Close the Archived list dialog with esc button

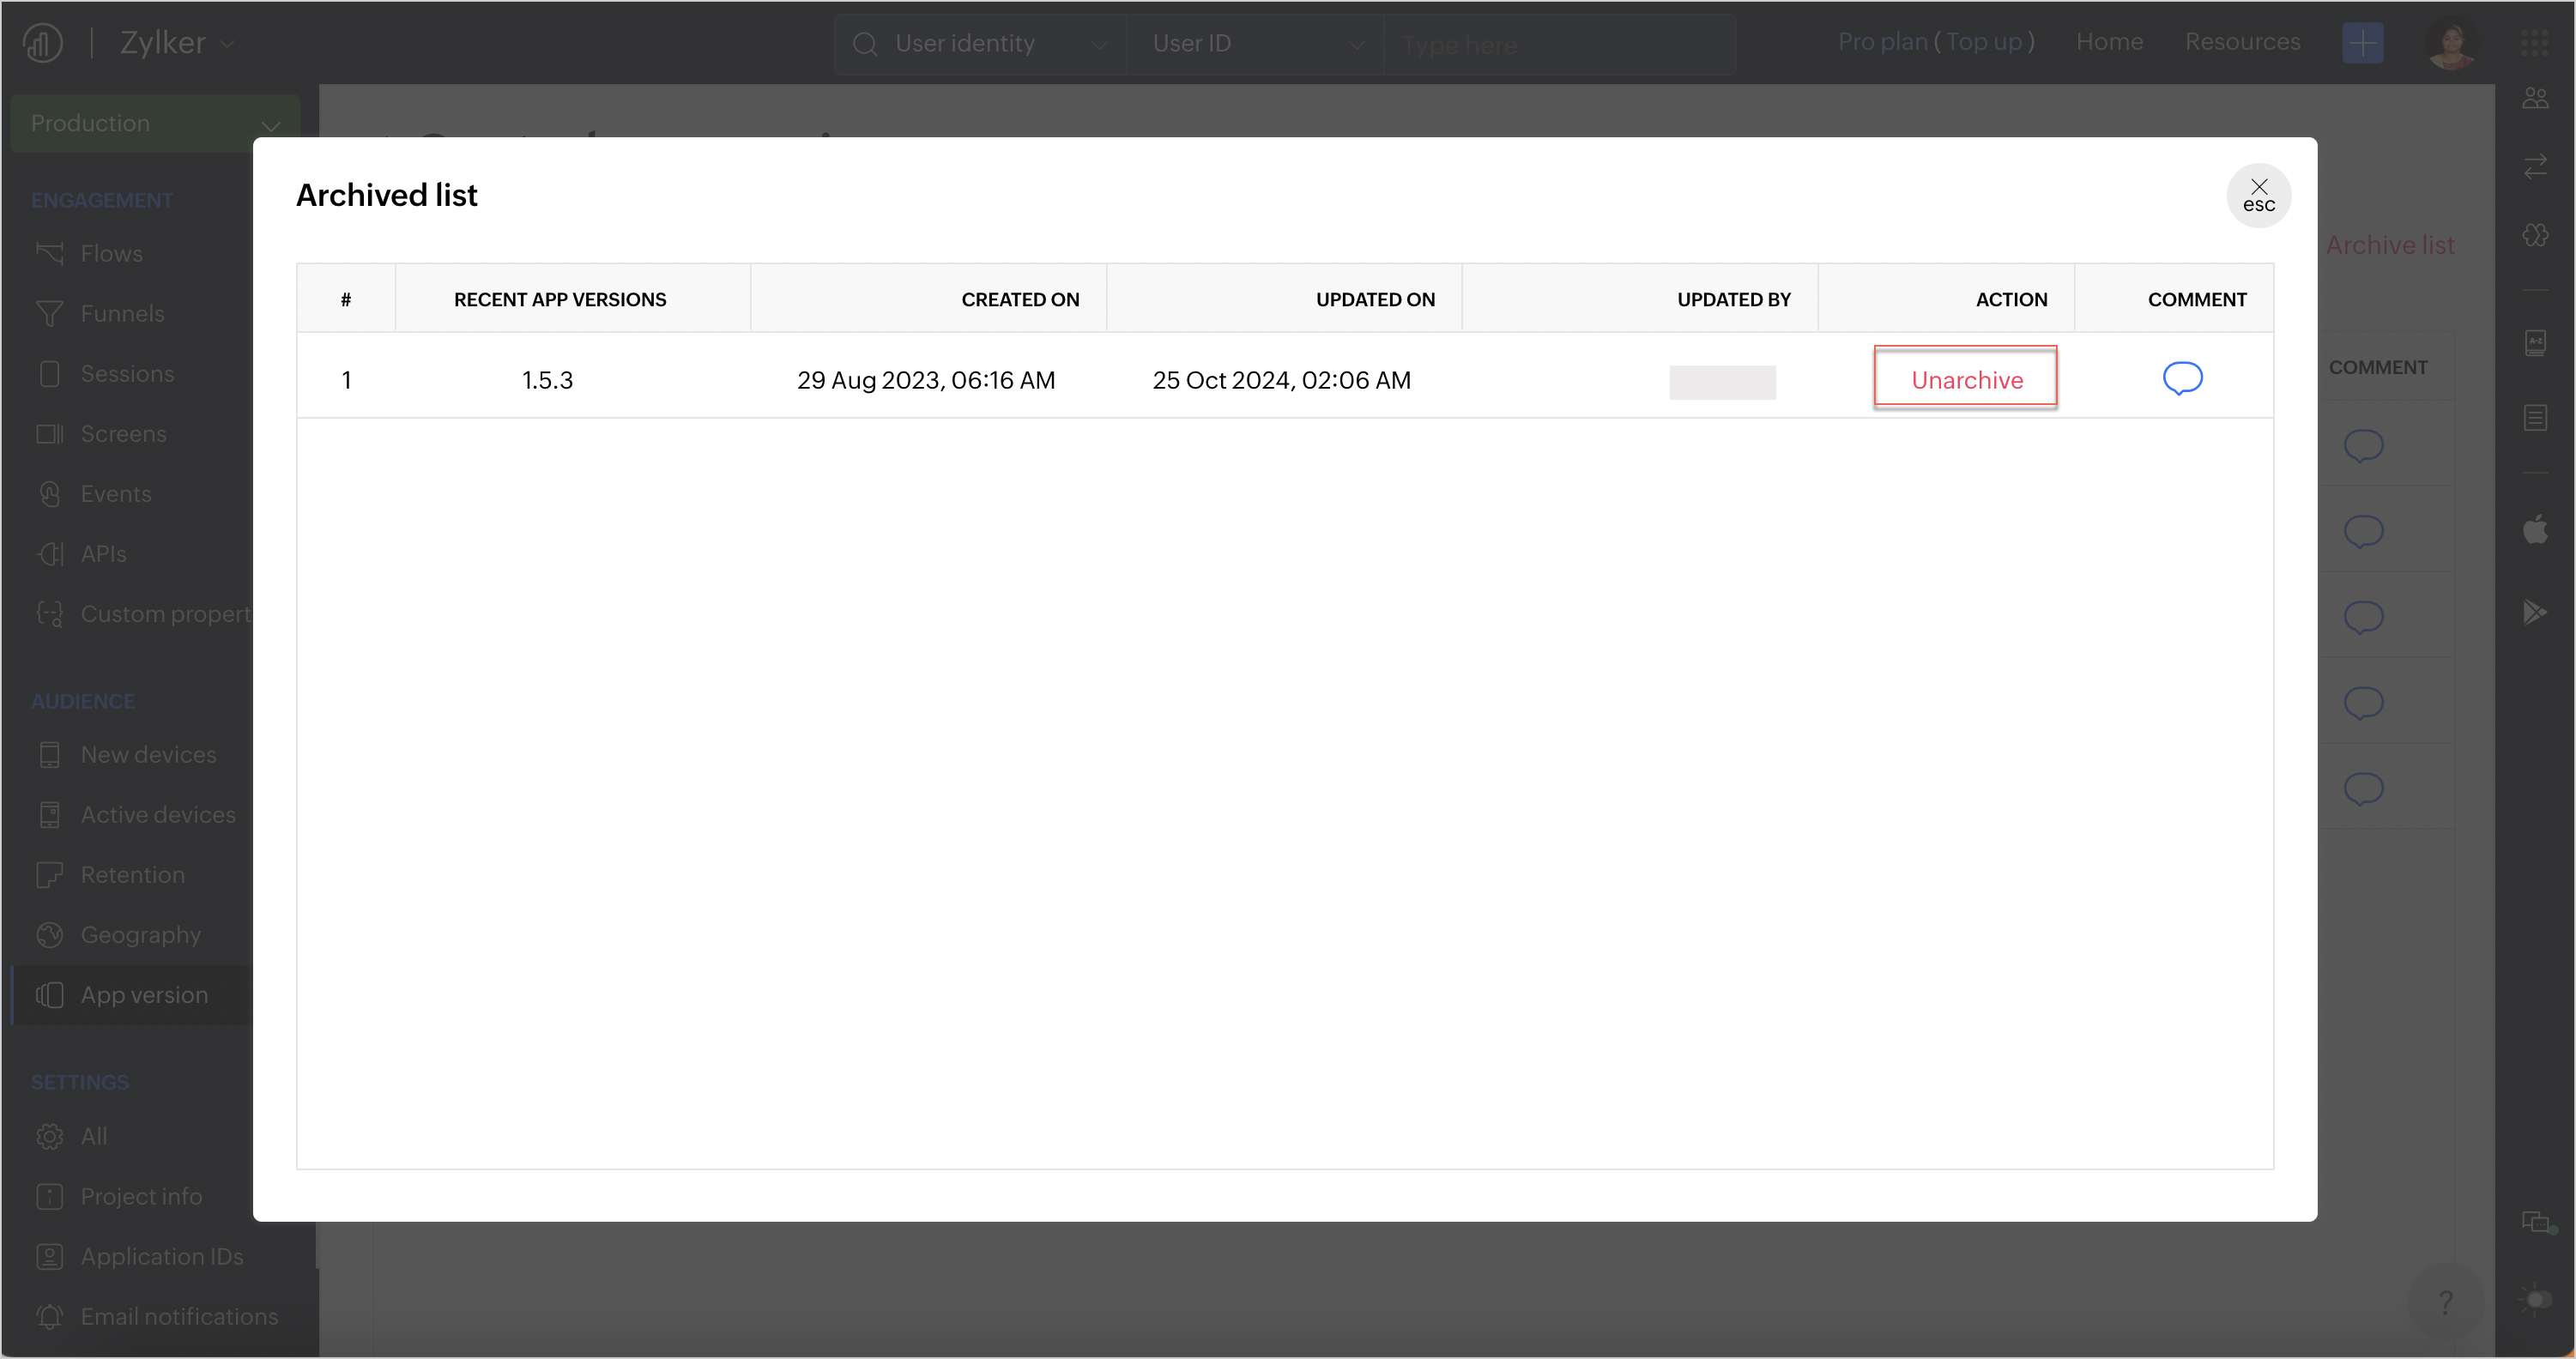tap(2258, 195)
